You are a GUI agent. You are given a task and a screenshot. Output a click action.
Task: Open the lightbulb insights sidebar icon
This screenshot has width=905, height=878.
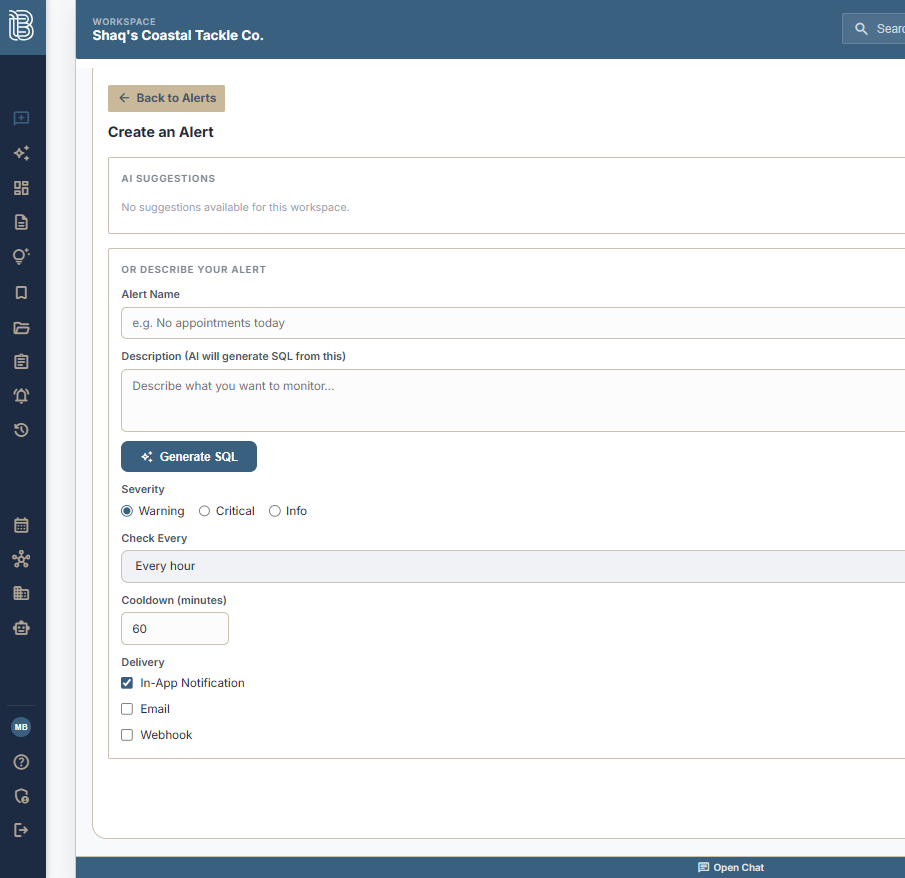(x=21, y=256)
